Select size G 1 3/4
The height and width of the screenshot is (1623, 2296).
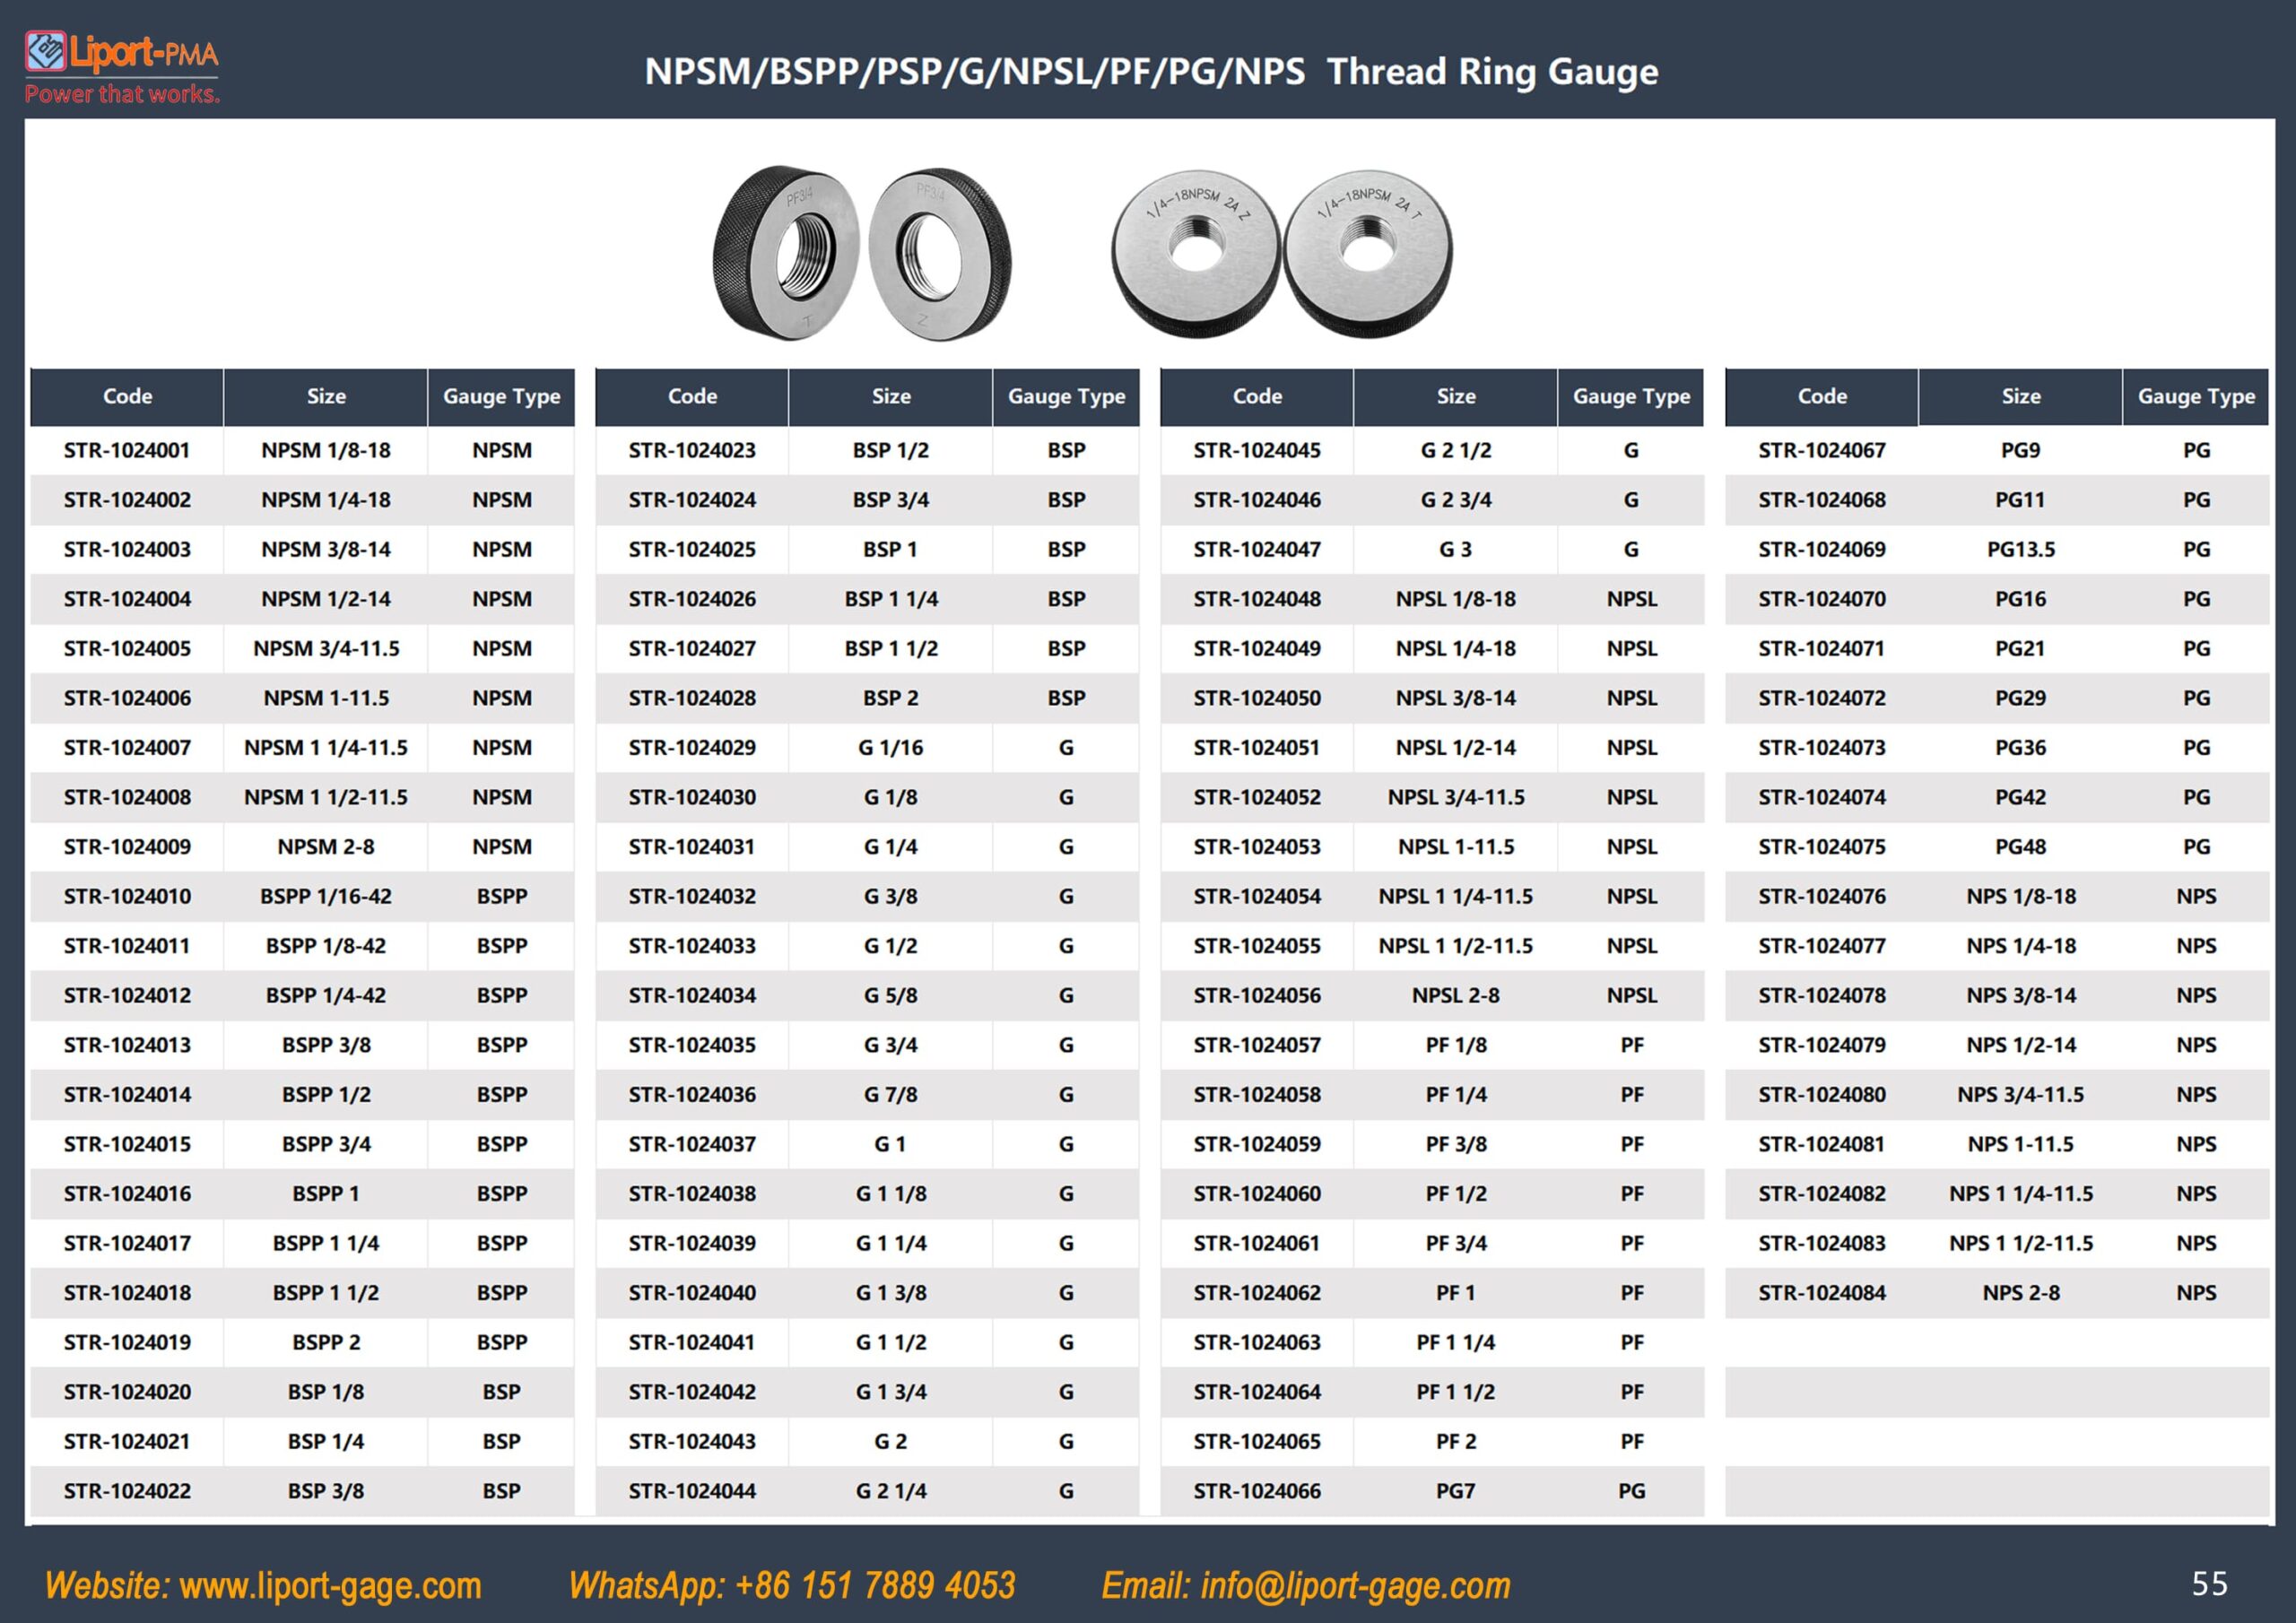(891, 1392)
